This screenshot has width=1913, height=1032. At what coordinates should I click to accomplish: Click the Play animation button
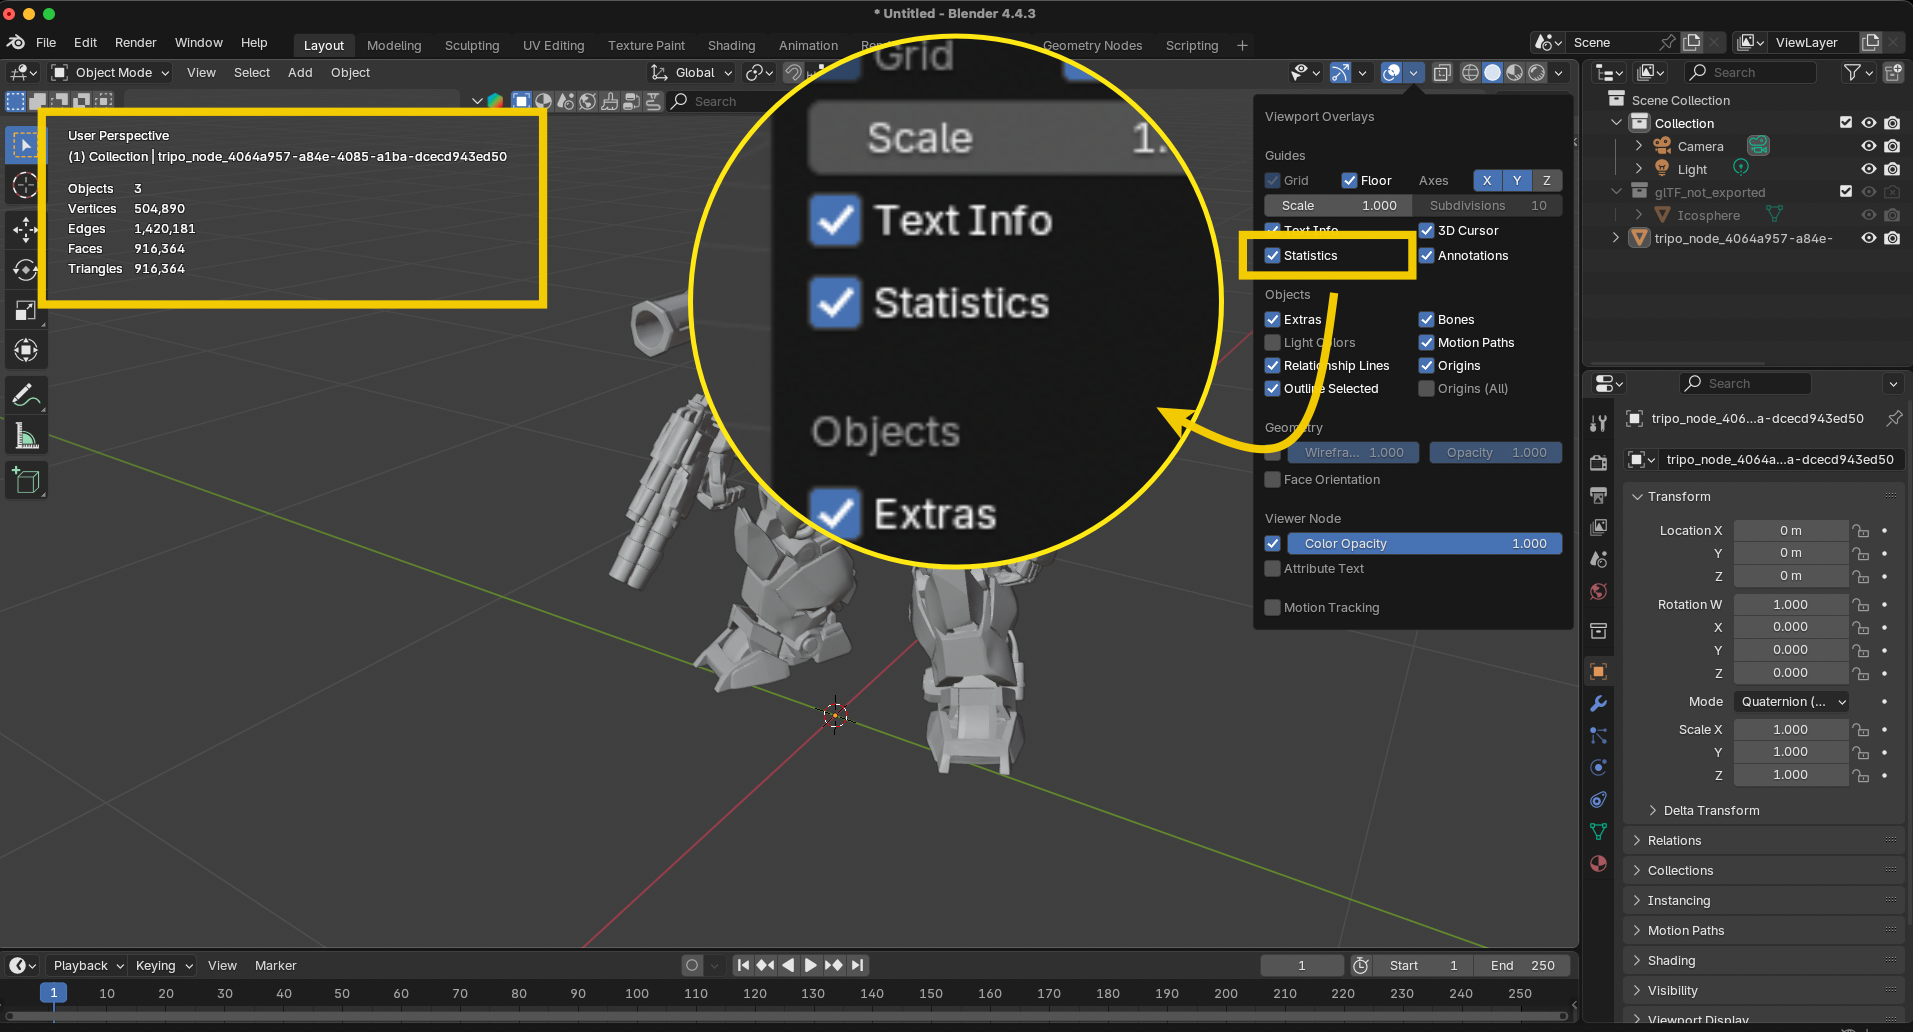(x=810, y=965)
